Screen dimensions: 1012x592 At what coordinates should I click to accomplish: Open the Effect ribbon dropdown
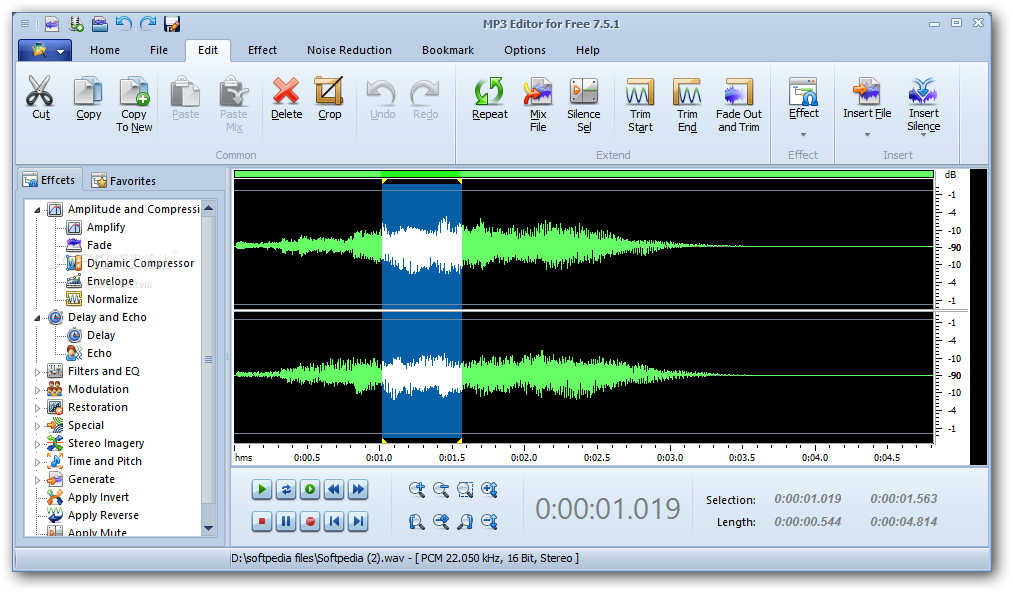click(804, 135)
